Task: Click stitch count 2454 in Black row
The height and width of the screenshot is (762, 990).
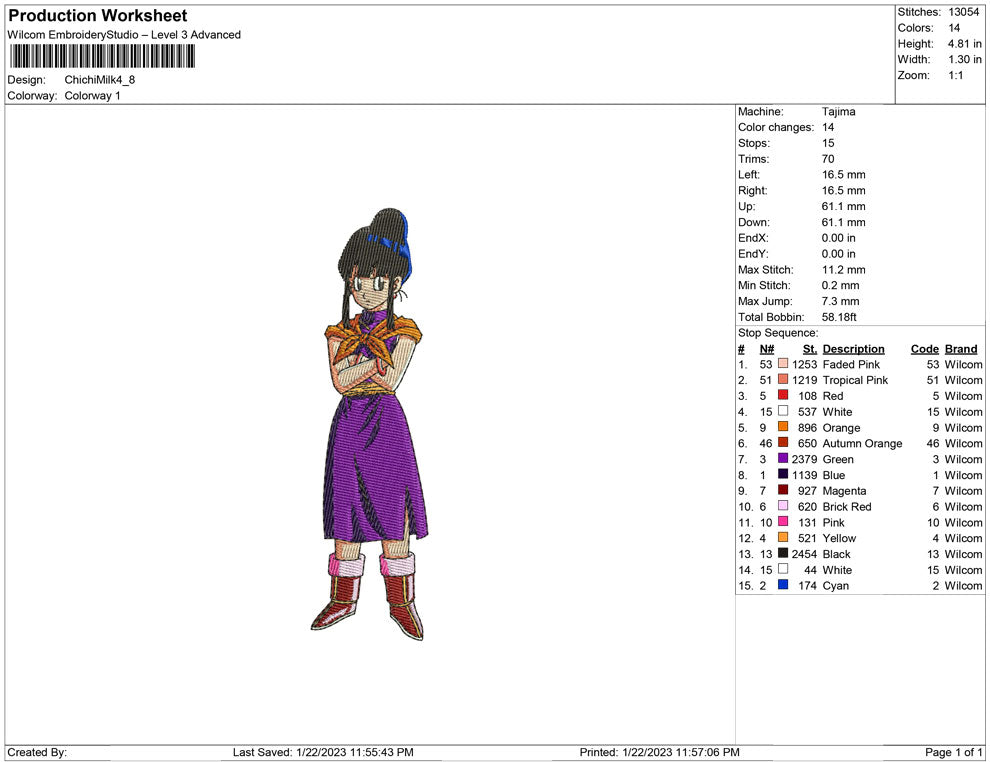Action: [x=804, y=554]
